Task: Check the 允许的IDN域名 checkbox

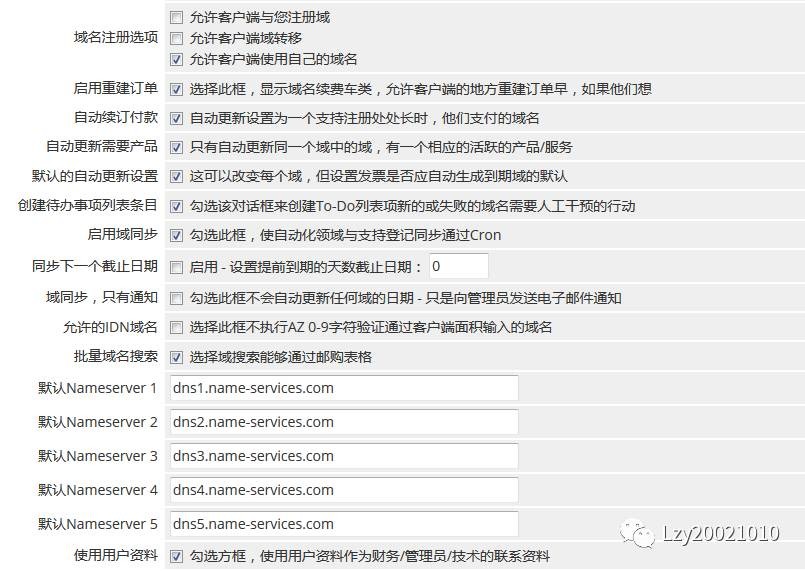Action: click(176, 328)
